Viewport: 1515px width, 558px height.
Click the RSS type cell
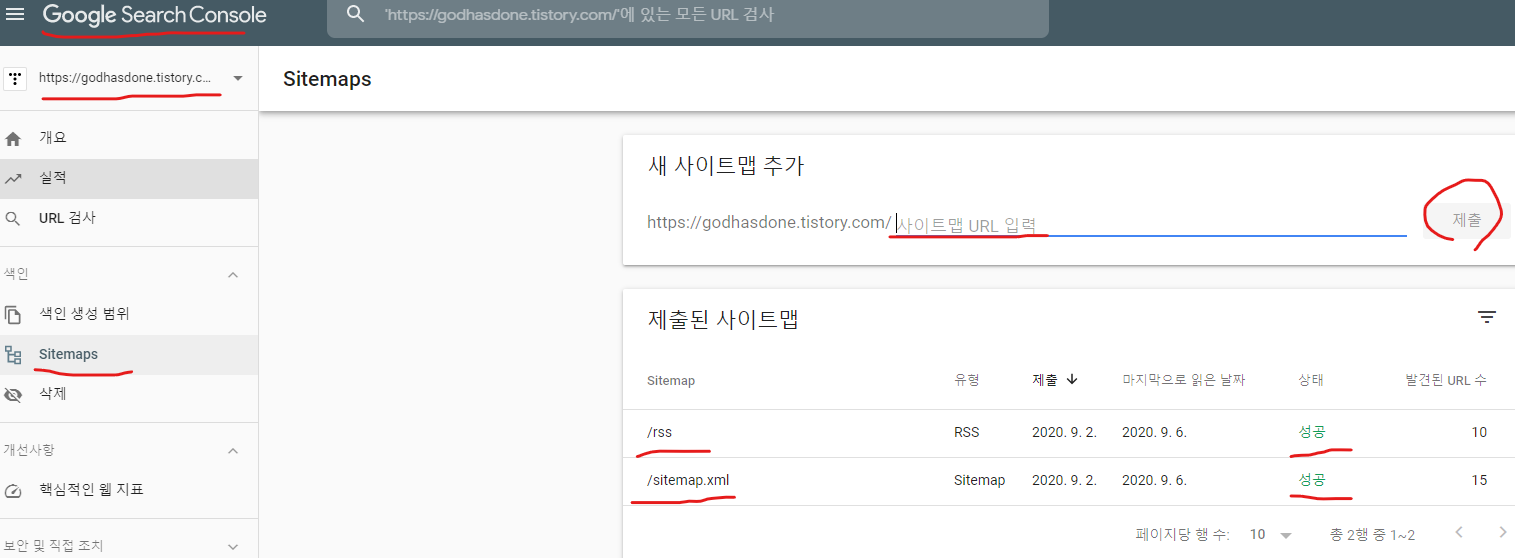click(x=967, y=432)
